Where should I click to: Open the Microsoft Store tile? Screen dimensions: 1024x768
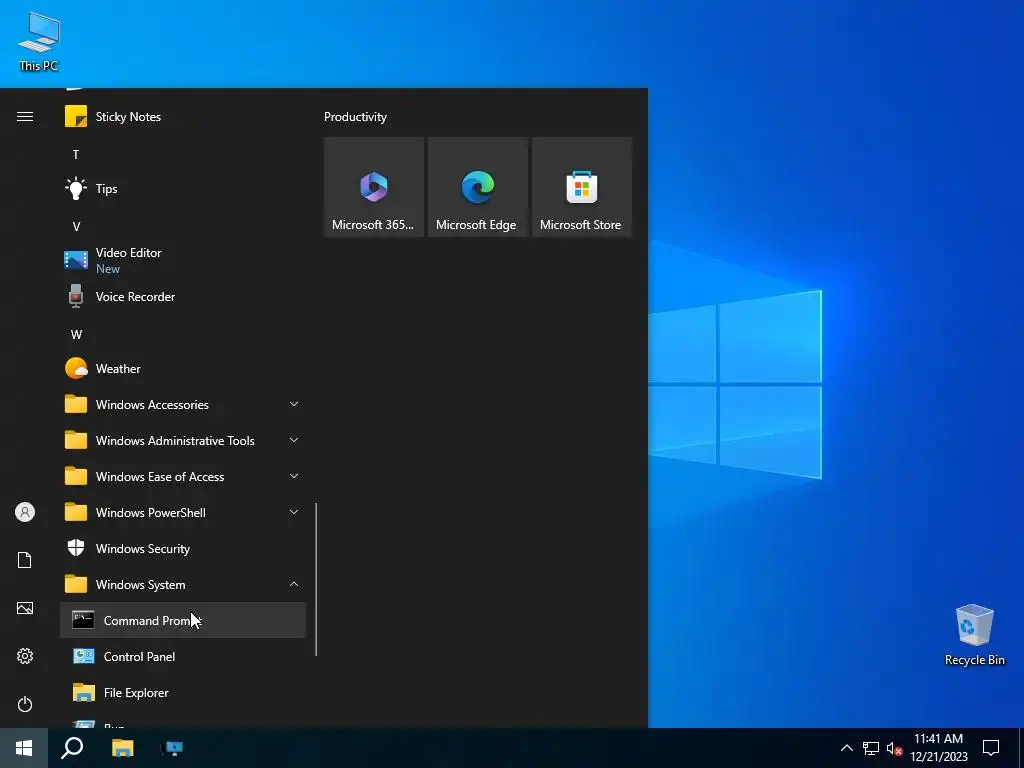point(581,187)
